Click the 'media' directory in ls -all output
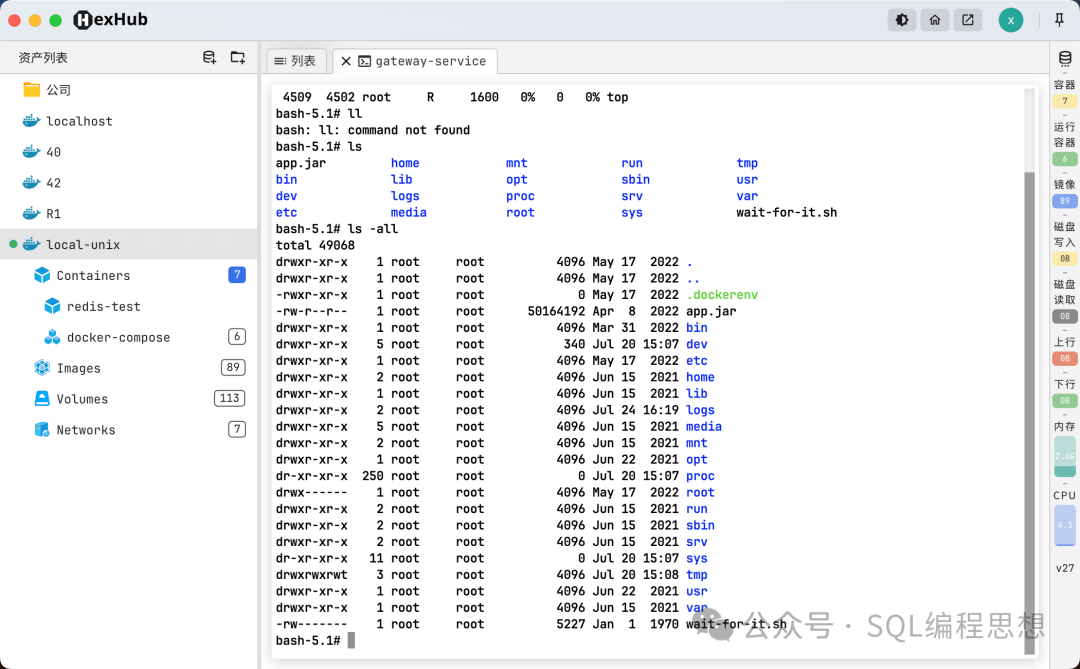The image size is (1080, 669). (704, 426)
